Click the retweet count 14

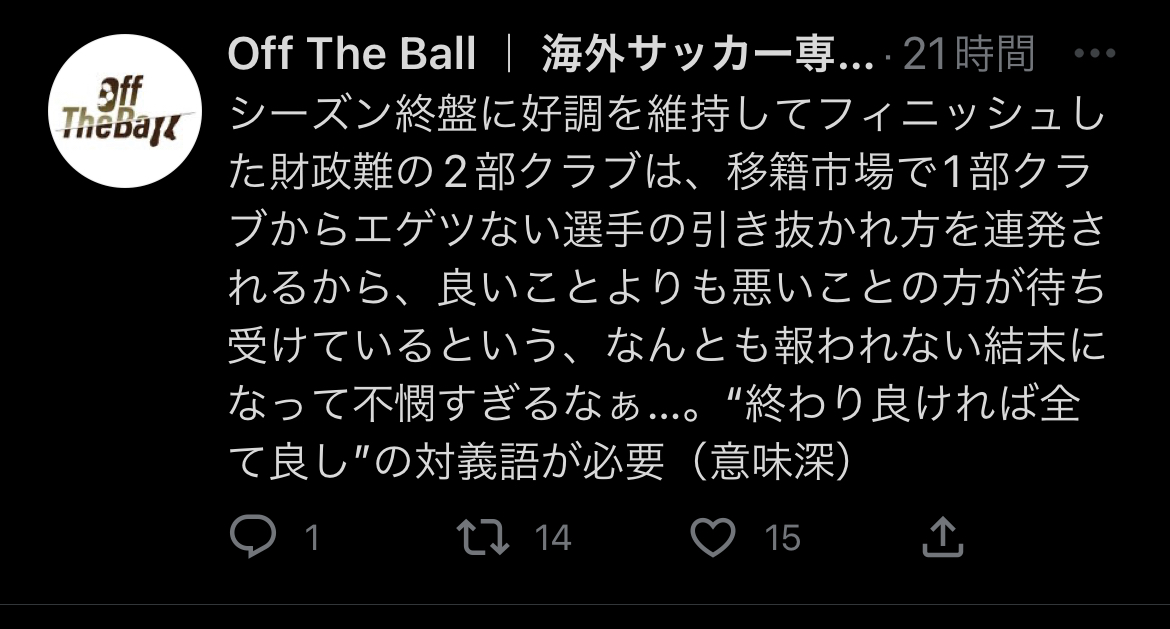[553, 538]
